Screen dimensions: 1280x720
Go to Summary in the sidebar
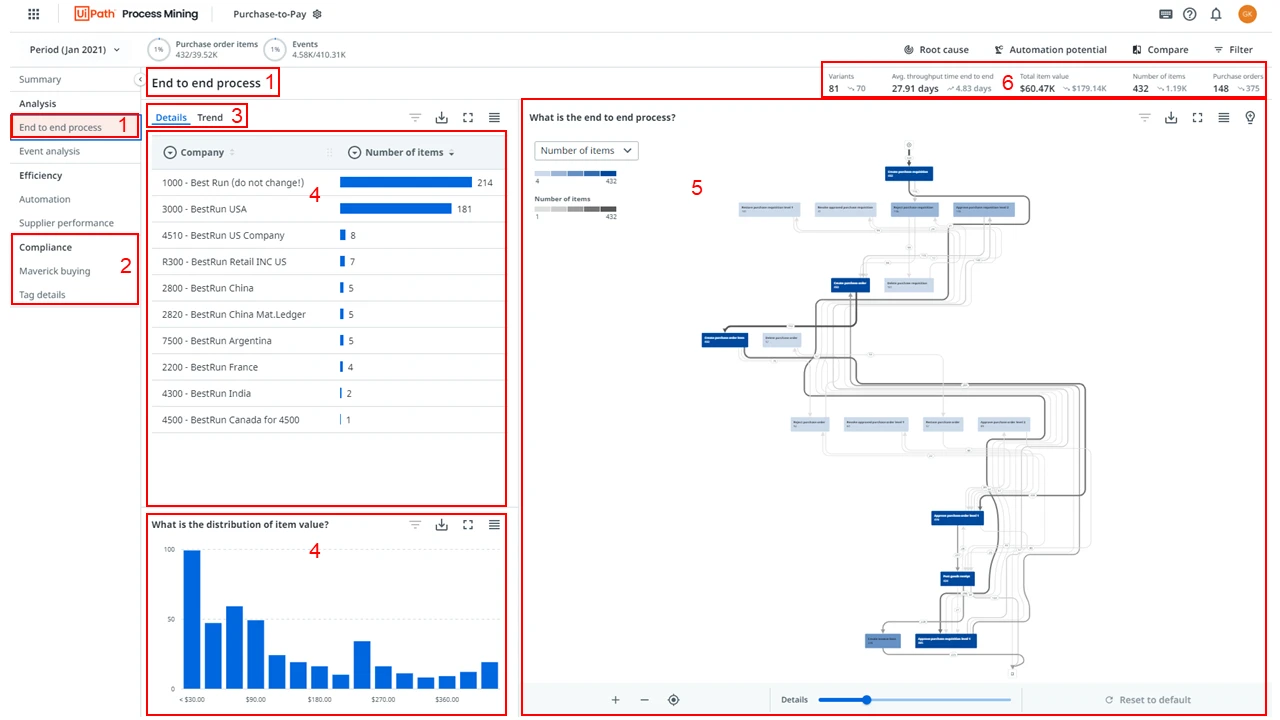pos(40,79)
